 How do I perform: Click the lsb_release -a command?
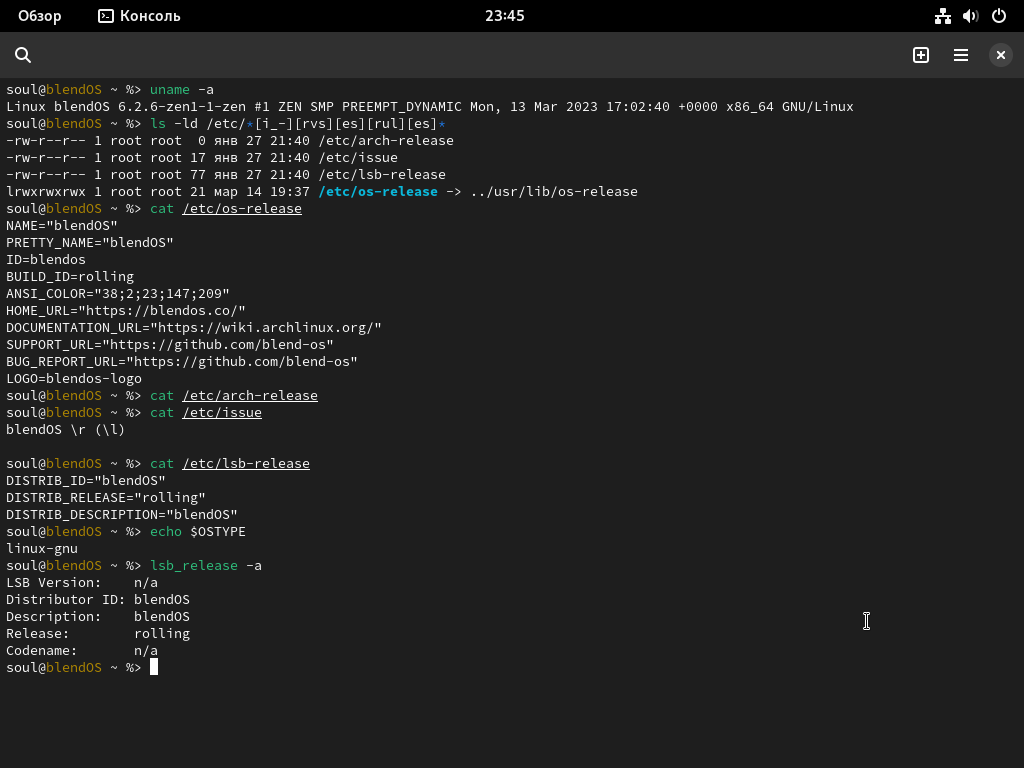[206, 565]
